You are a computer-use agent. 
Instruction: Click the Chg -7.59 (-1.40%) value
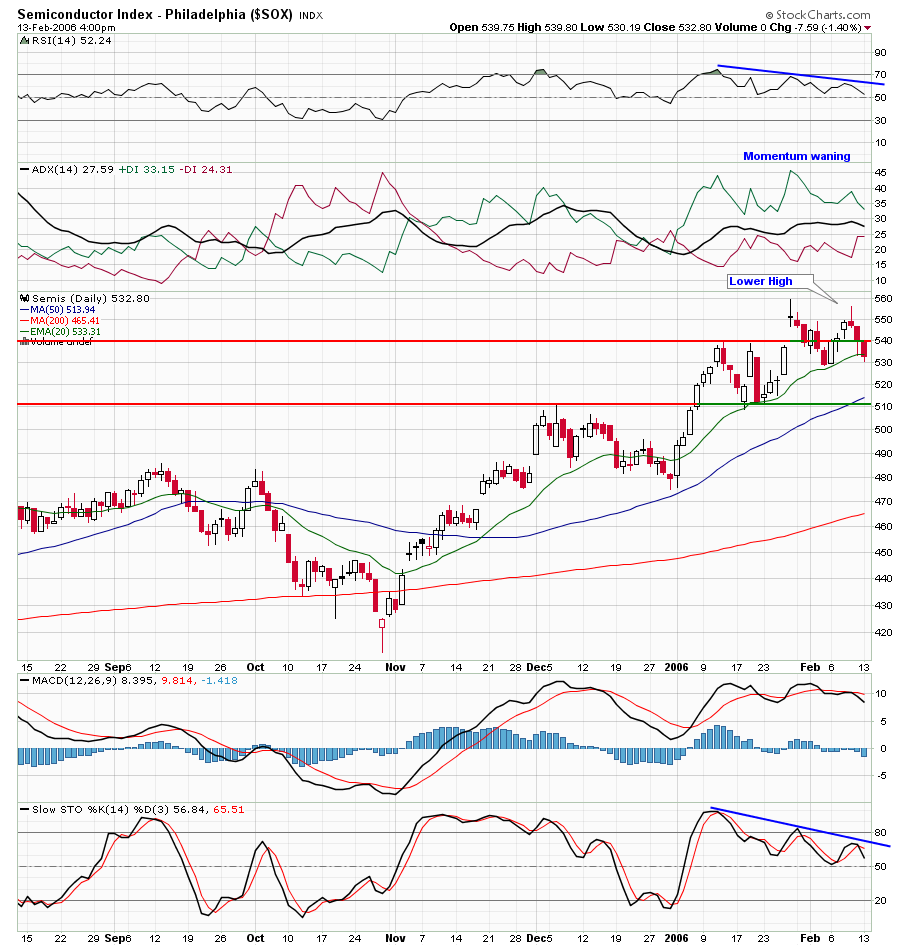click(x=816, y=27)
